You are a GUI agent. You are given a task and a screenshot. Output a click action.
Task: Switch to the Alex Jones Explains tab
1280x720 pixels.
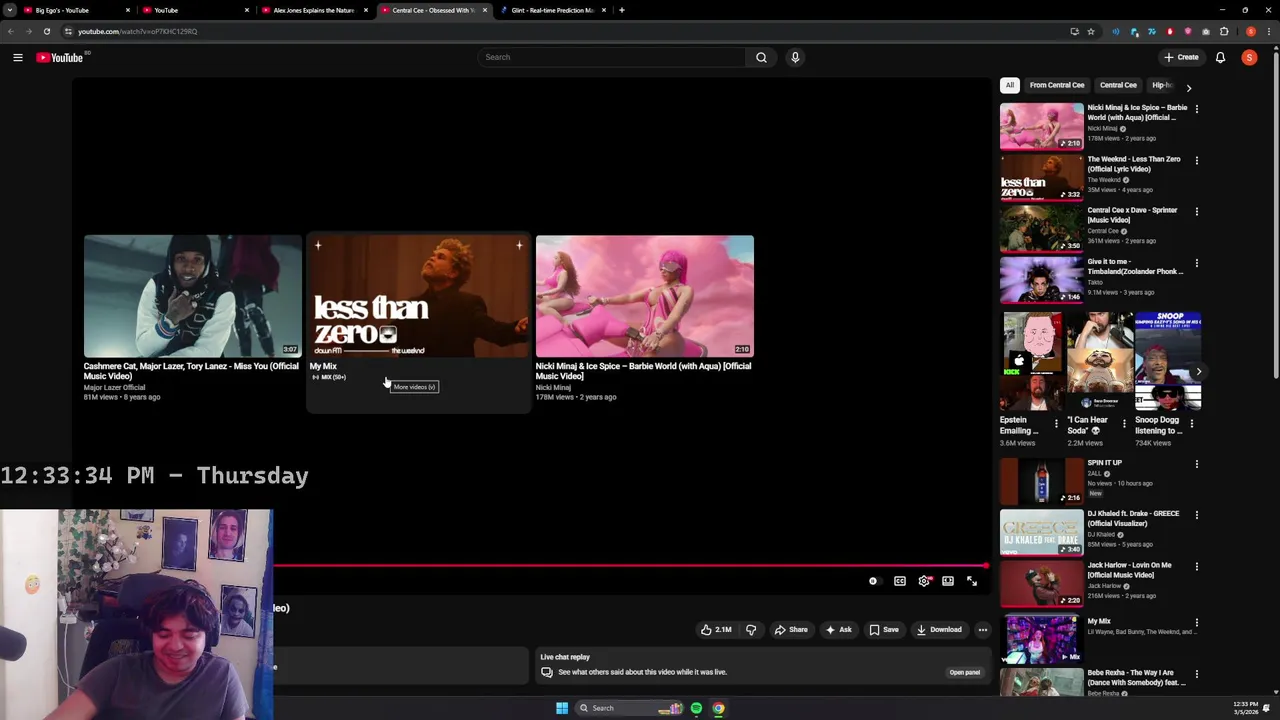[x=313, y=10]
